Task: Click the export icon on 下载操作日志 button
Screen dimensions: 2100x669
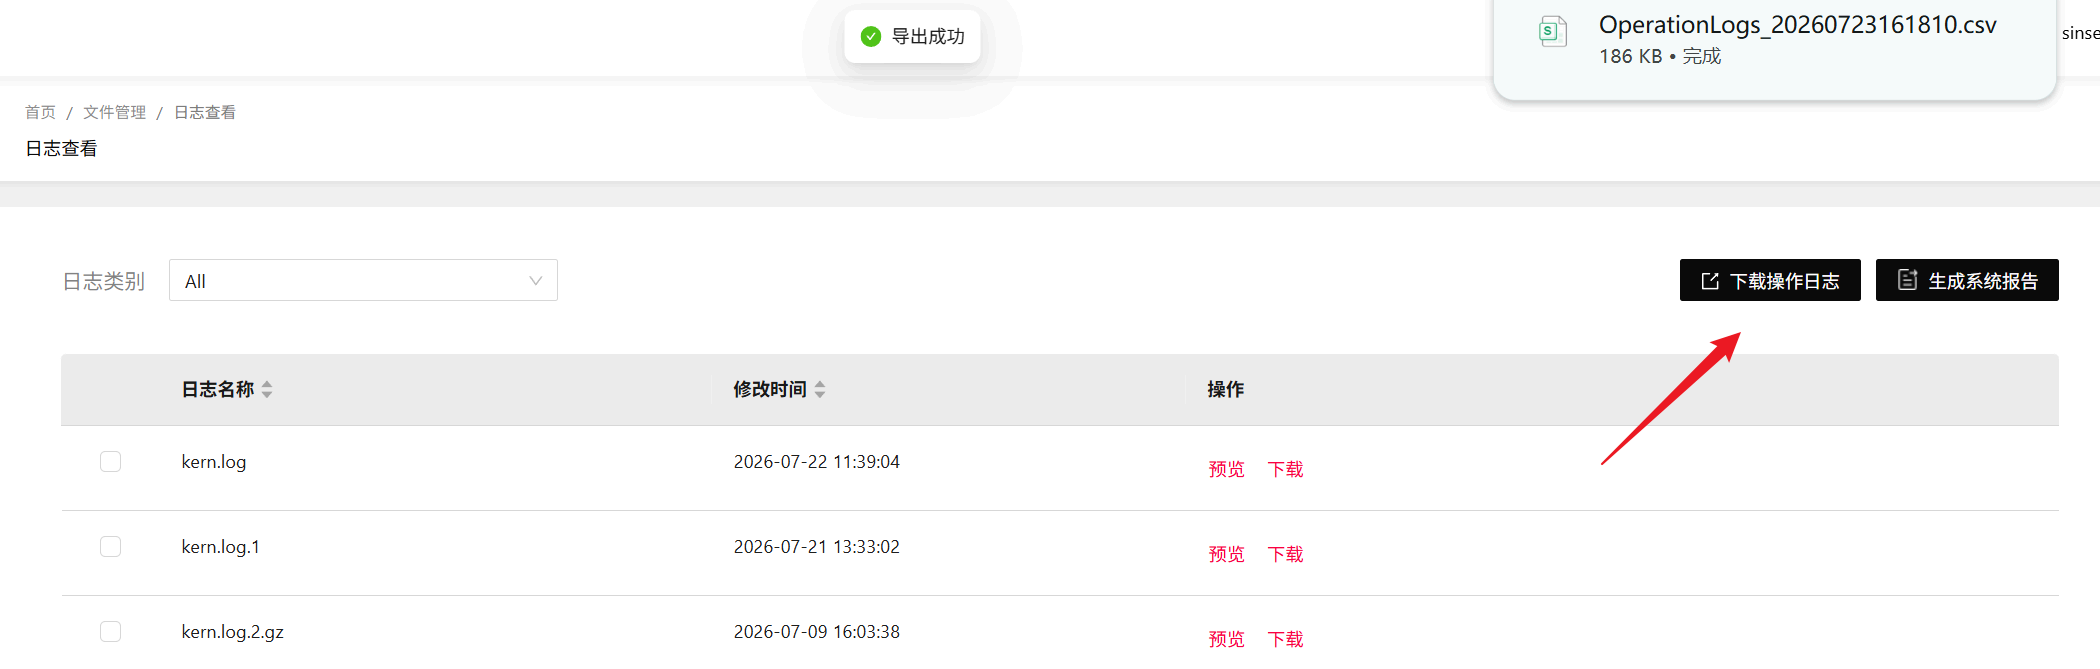Action: click(1710, 281)
